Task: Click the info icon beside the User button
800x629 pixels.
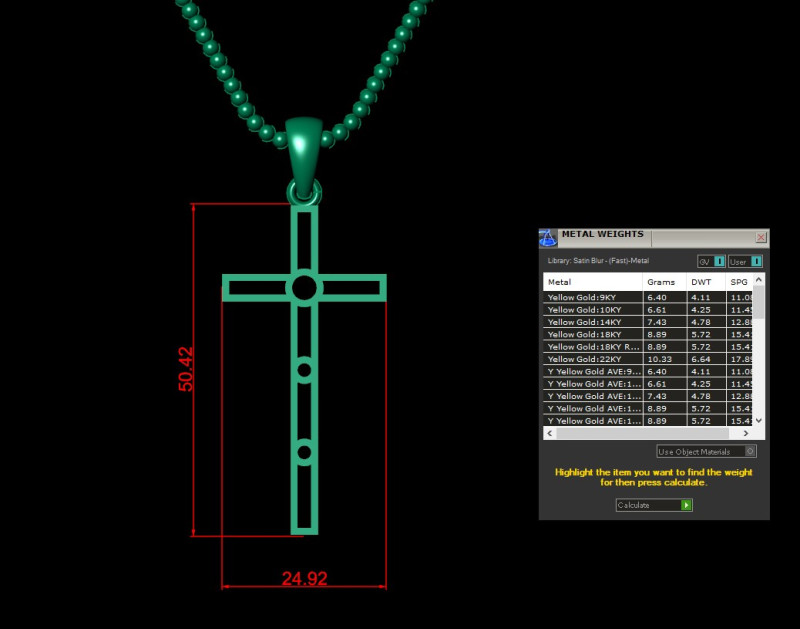Action: click(x=758, y=261)
